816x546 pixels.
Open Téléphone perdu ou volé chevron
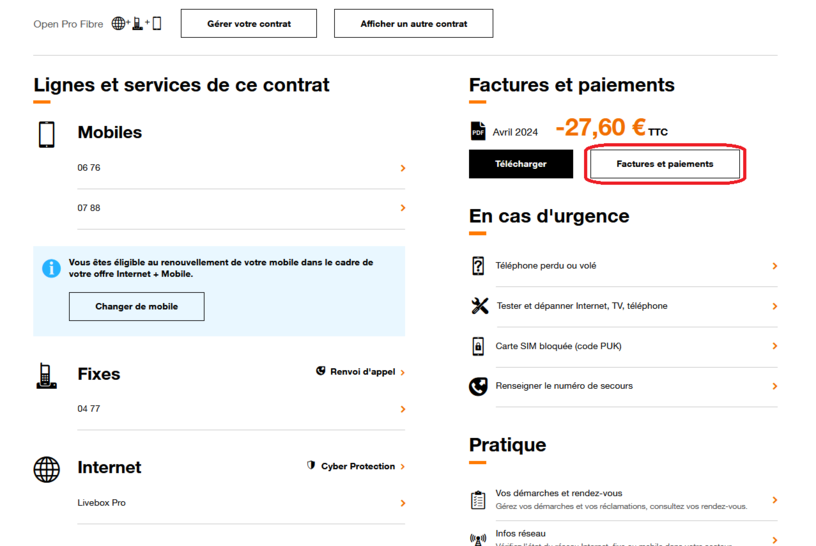click(774, 266)
